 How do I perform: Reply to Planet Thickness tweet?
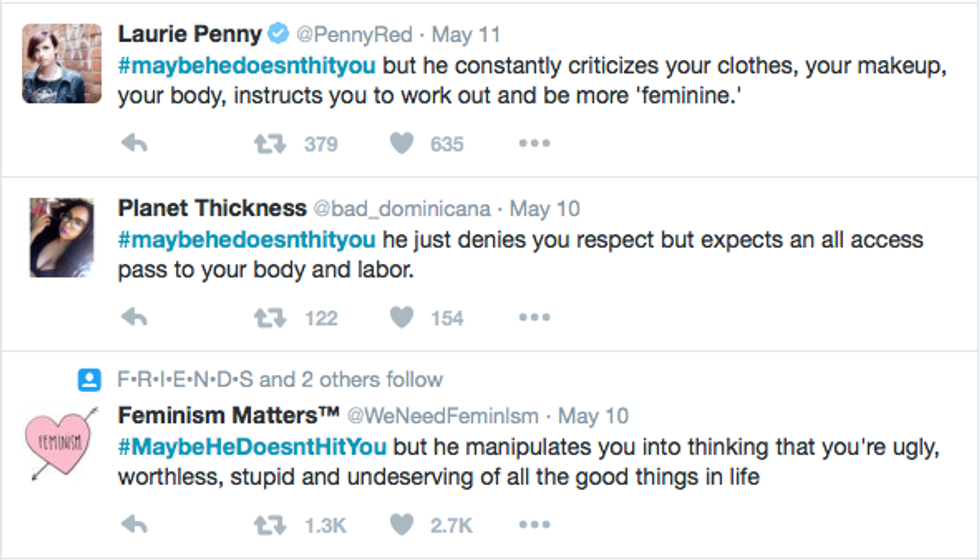[134, 318]
